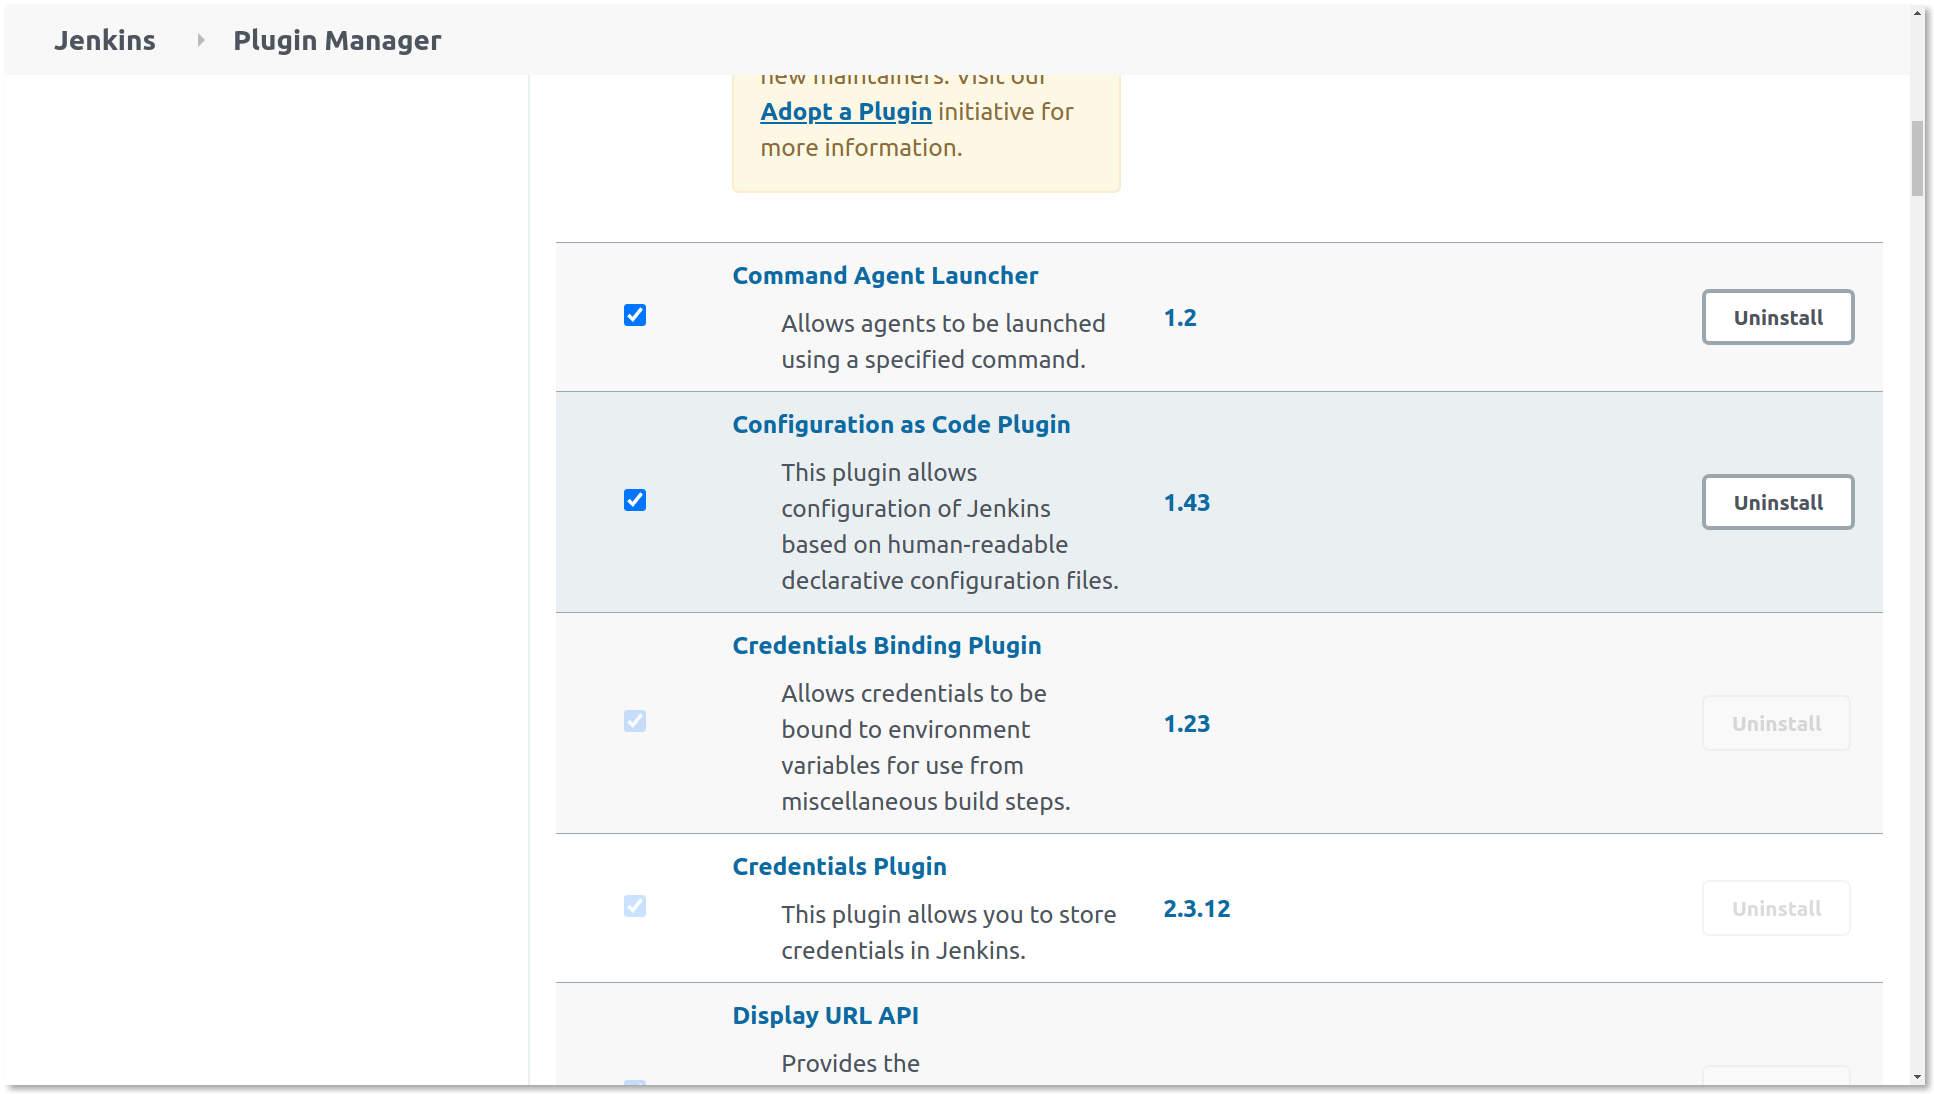
Task: Click the scrollbar down arrow
Action: click(x=1917, y=1077)
